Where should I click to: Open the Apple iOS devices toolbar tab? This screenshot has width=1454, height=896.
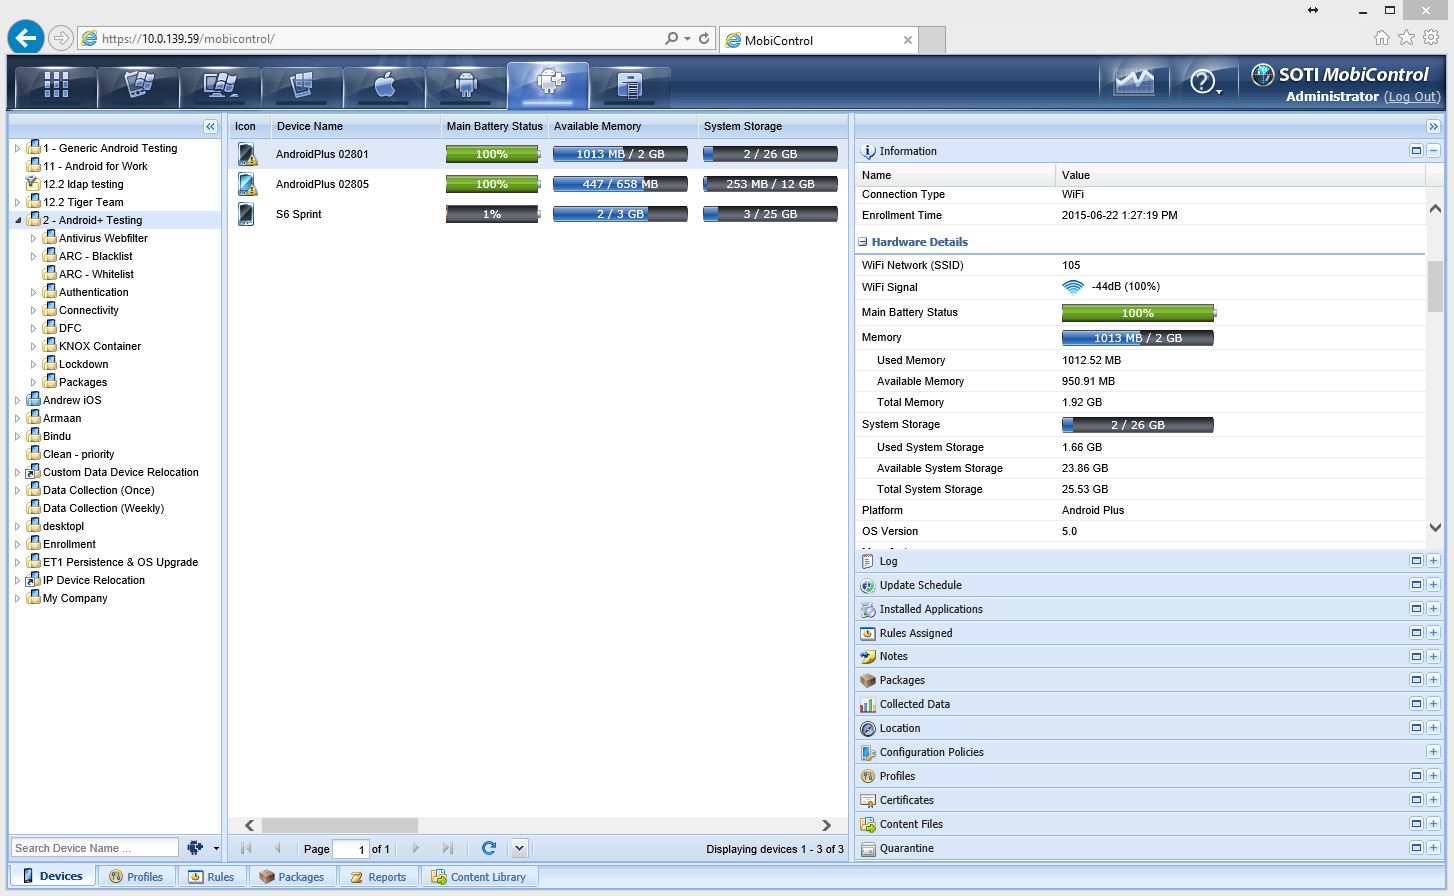tap(384, 85)
